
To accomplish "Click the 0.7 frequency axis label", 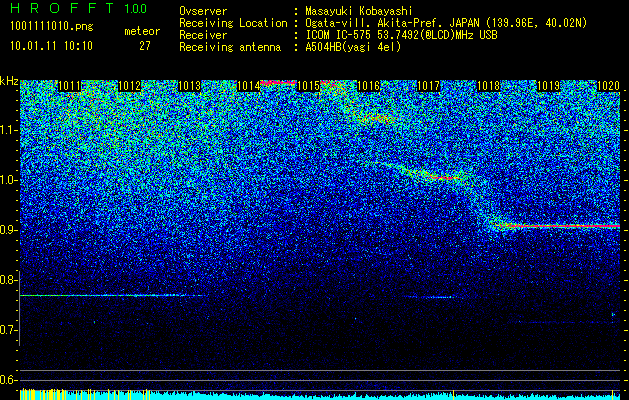I will click(x=8, y=330).
